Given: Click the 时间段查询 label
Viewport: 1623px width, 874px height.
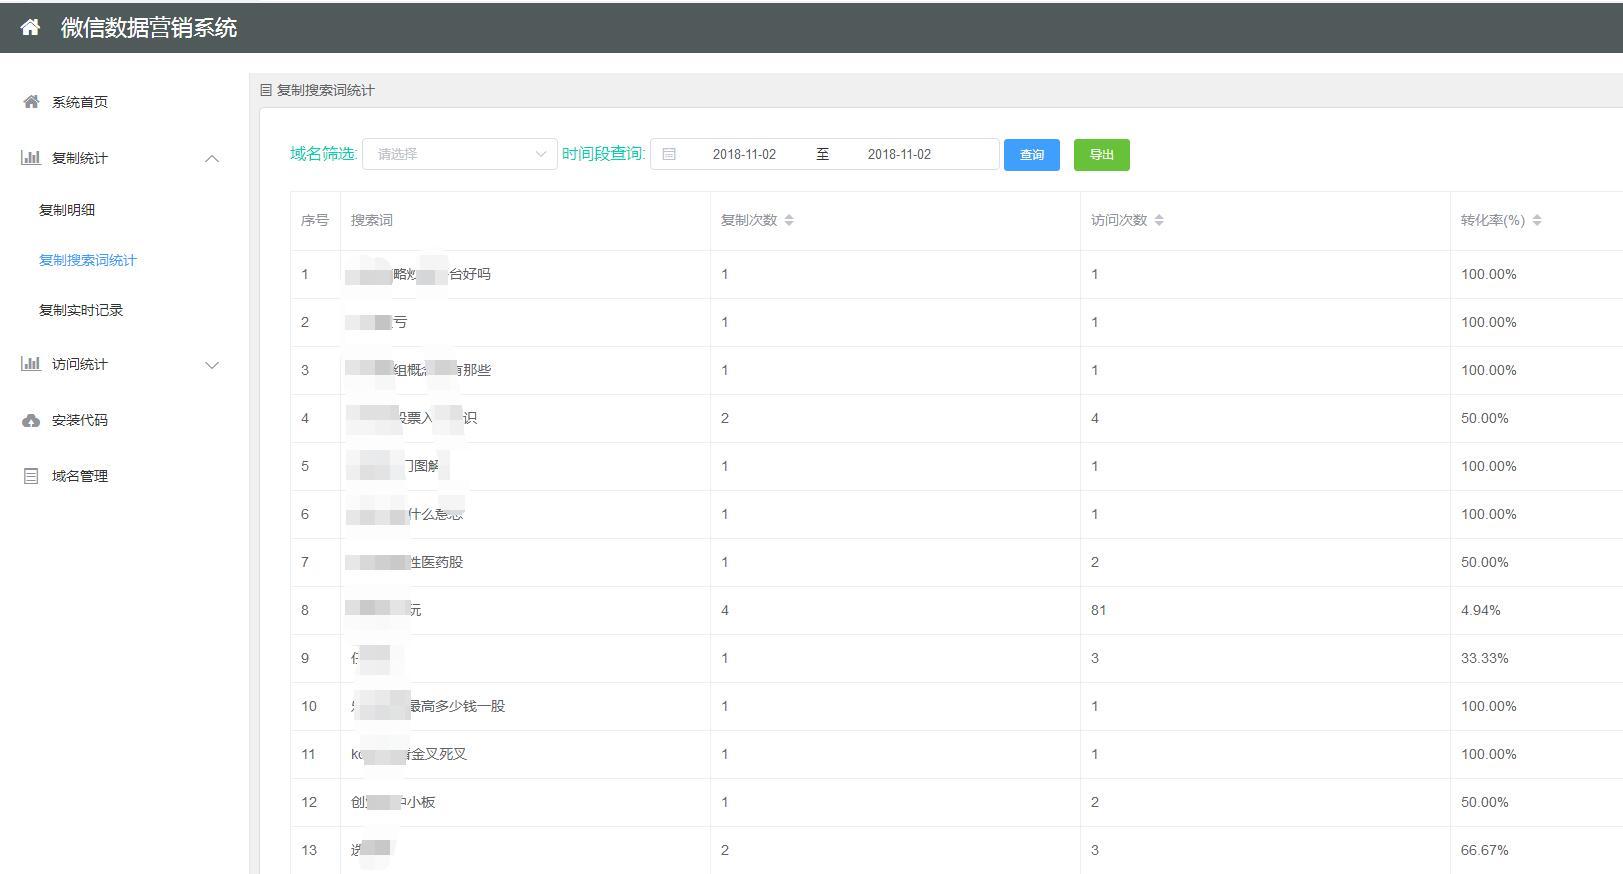Looking at the screenshot, I should (x=603, y=154).
